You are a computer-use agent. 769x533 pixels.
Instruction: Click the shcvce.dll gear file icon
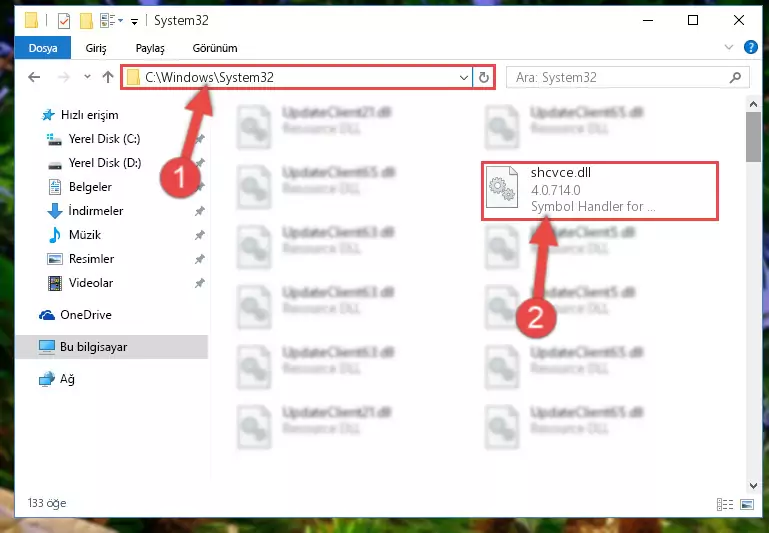pyautogui.click(x=502, y=187)
